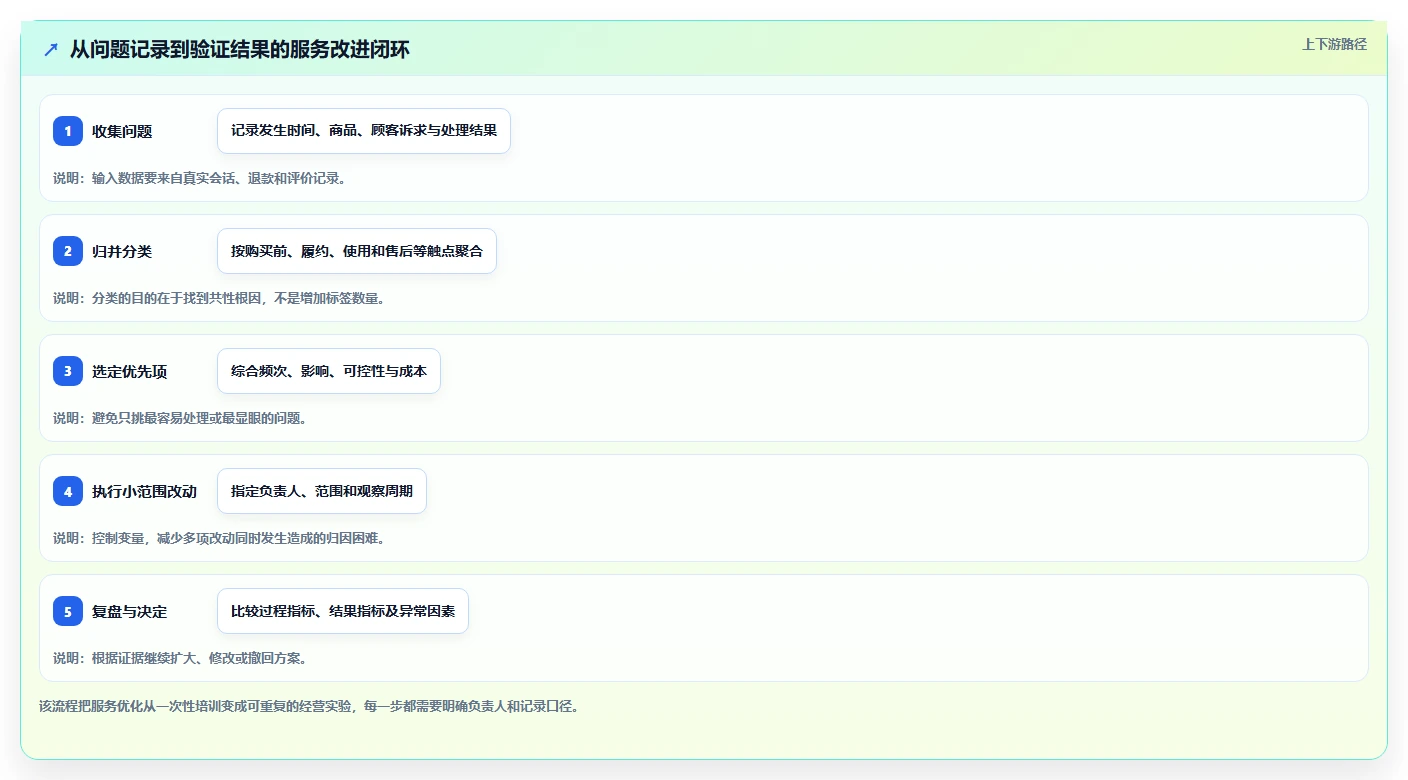Click the step 1 number badge
Image resolution: width=1408 pixels, height=780 pixels.
click(68, 131)
